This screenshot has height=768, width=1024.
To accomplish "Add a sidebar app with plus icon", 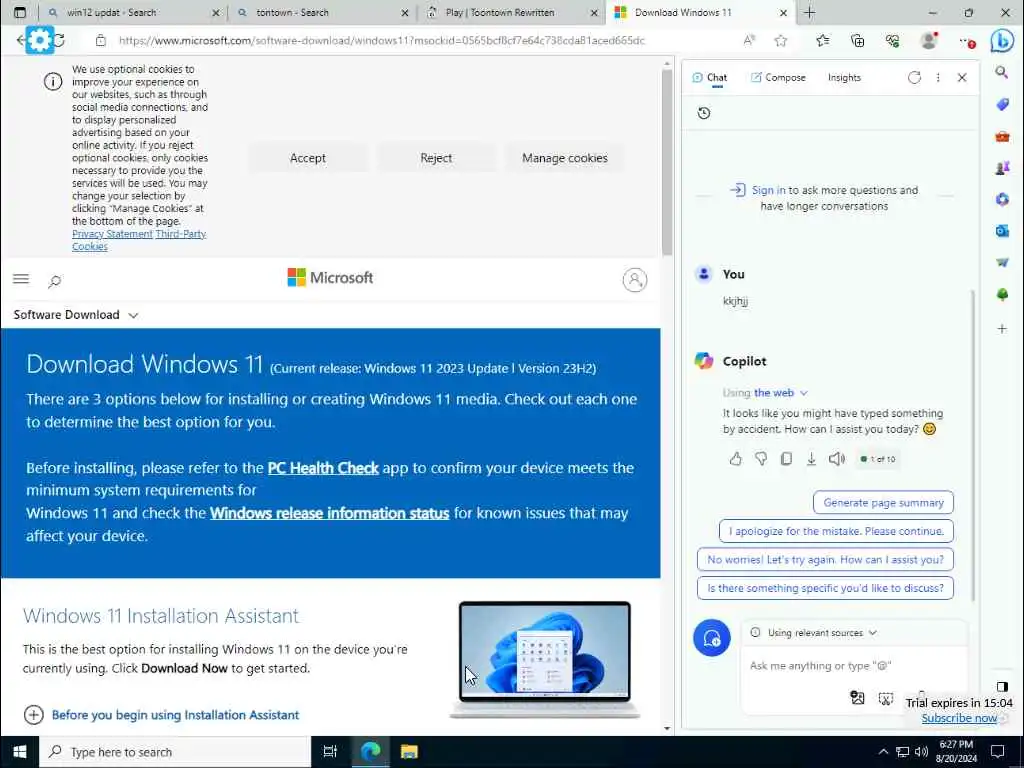I will (1002, 328).
